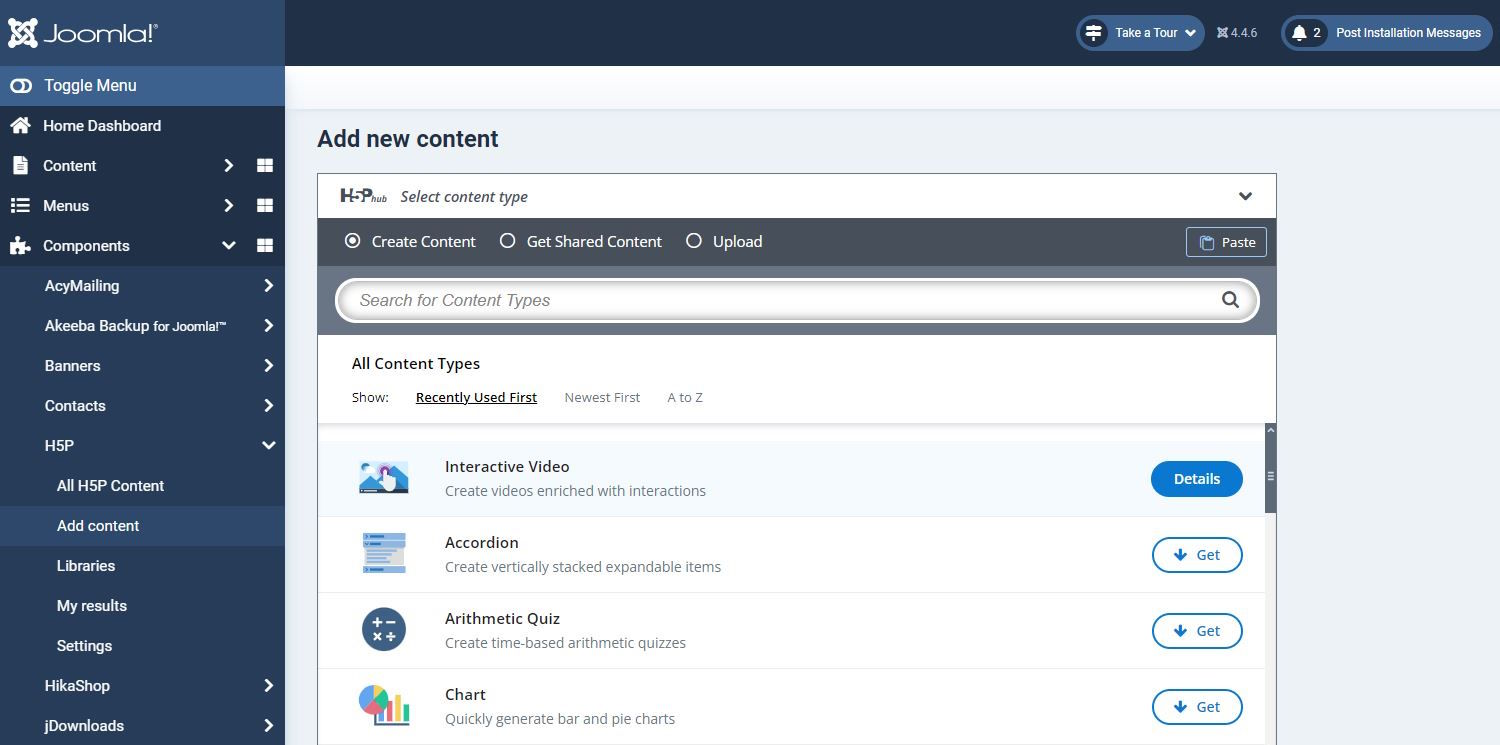Click the H5P hub logo

point(363,196)
